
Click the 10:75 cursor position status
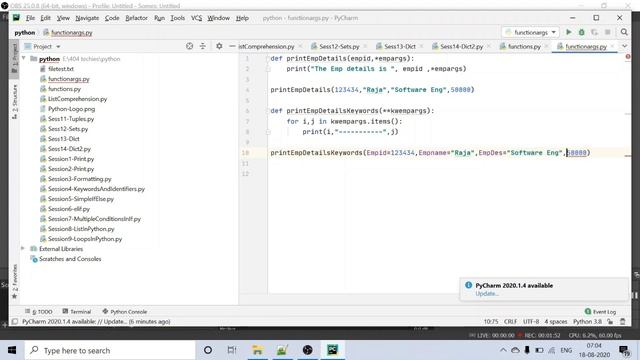click(x=491, y=322)
